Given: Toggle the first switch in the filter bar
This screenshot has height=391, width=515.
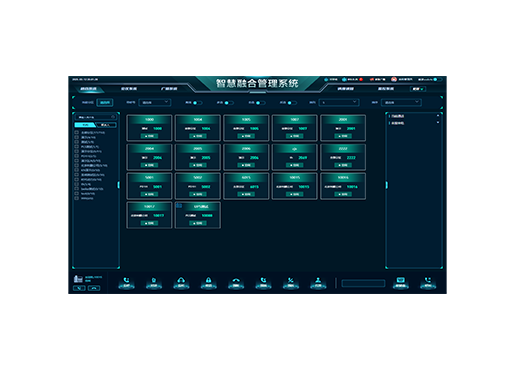Looking at the screenshot, I should point(197,103).
